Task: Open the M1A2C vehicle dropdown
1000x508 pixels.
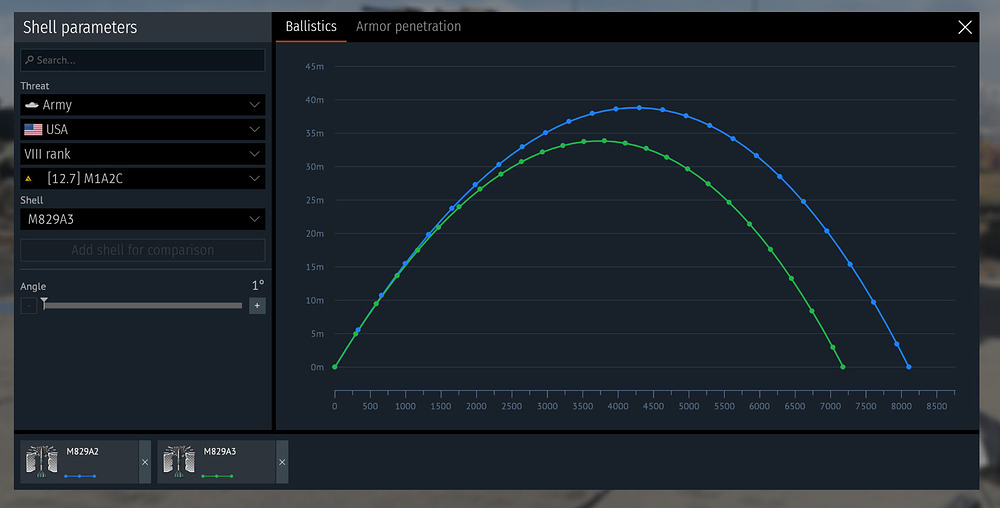Action: click(143, 178)
